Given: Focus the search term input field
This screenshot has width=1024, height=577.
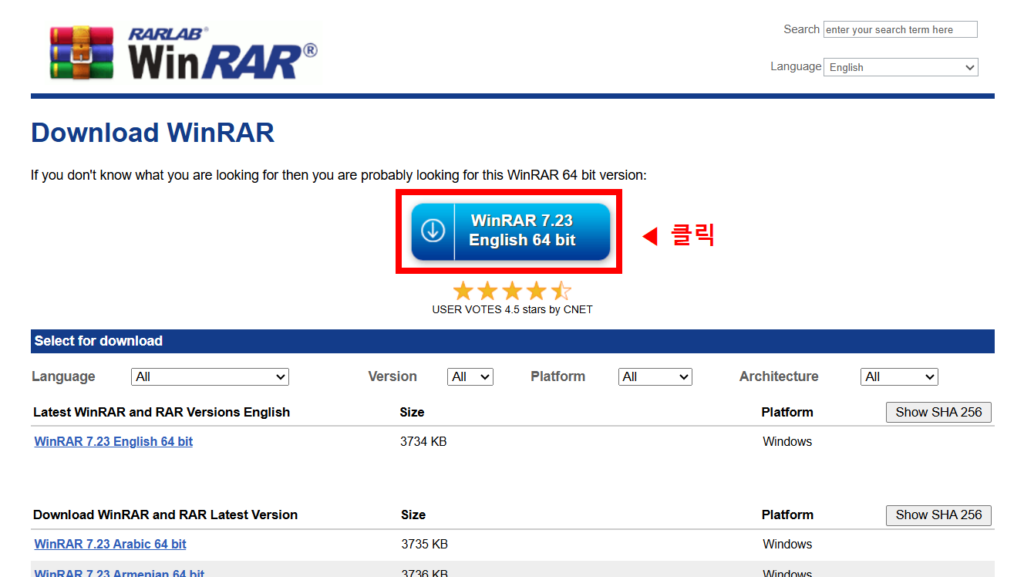Looking at the screenshot, I should tap(900, 29).
